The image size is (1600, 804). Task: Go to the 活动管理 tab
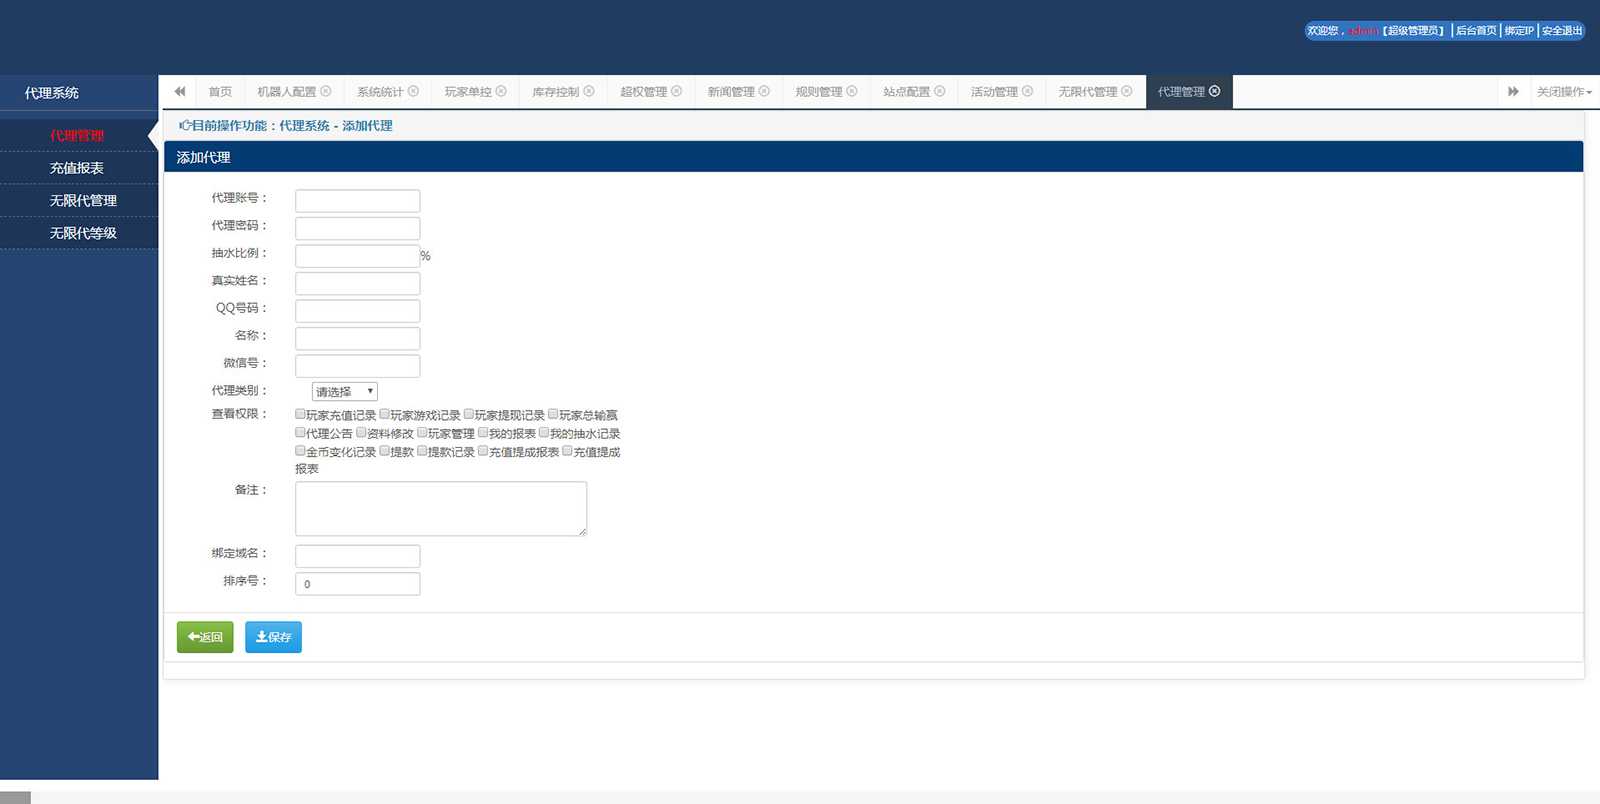(994, 92)
